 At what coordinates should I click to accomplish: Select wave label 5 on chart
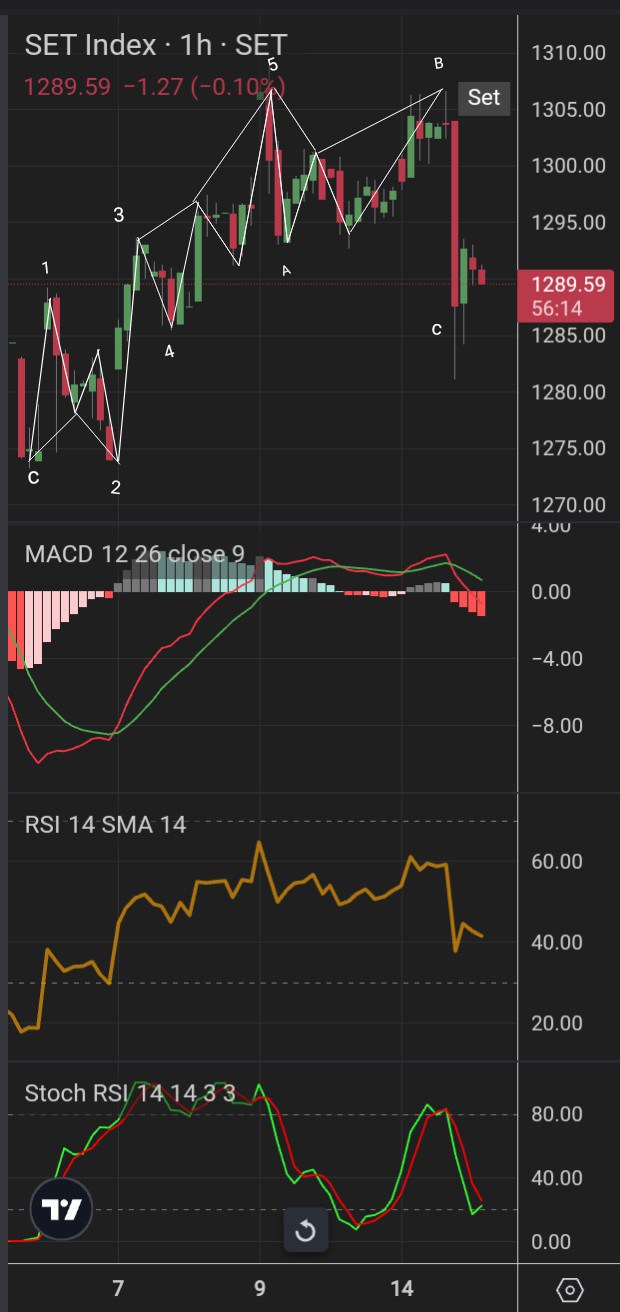272,66
